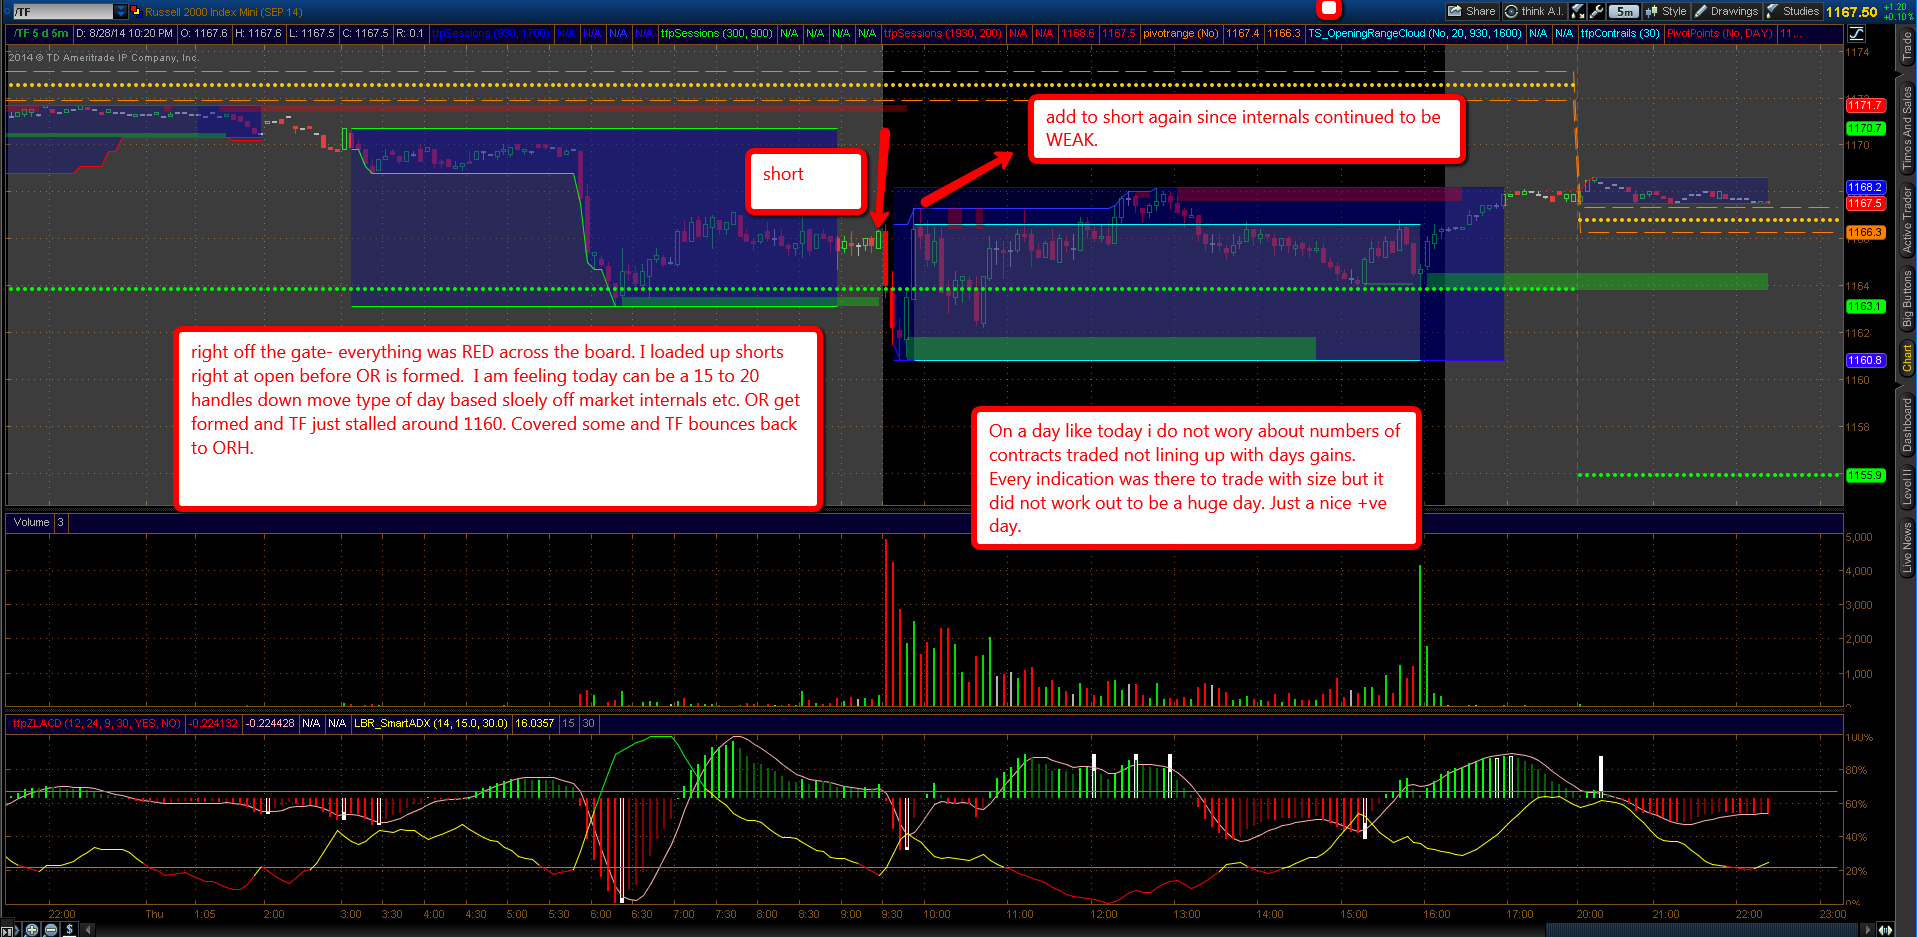The height and width of the screenshot is (937, 1917).
Task: Click the S-curve chart mode icon
Action: coord(1856,33)
